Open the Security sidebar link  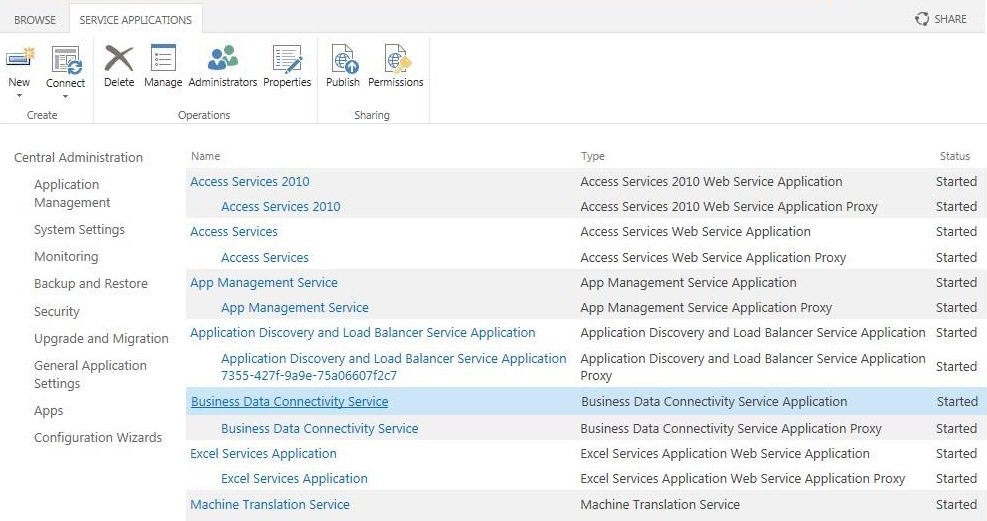click(x=57, y=311)
